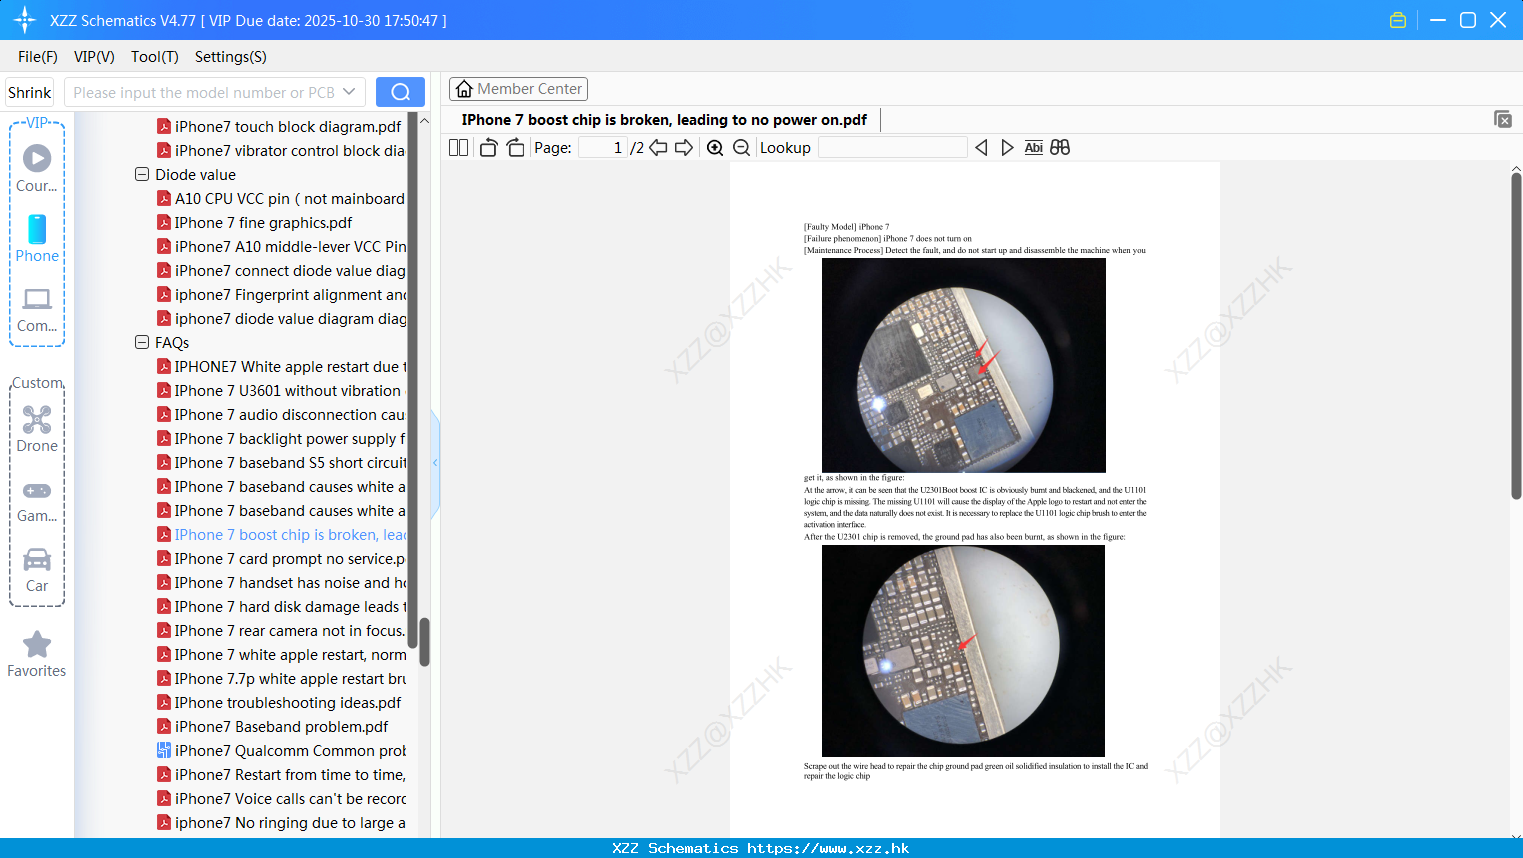Open the VIP(V) menu
1523x858 pixels.
(x=94, y=57)
